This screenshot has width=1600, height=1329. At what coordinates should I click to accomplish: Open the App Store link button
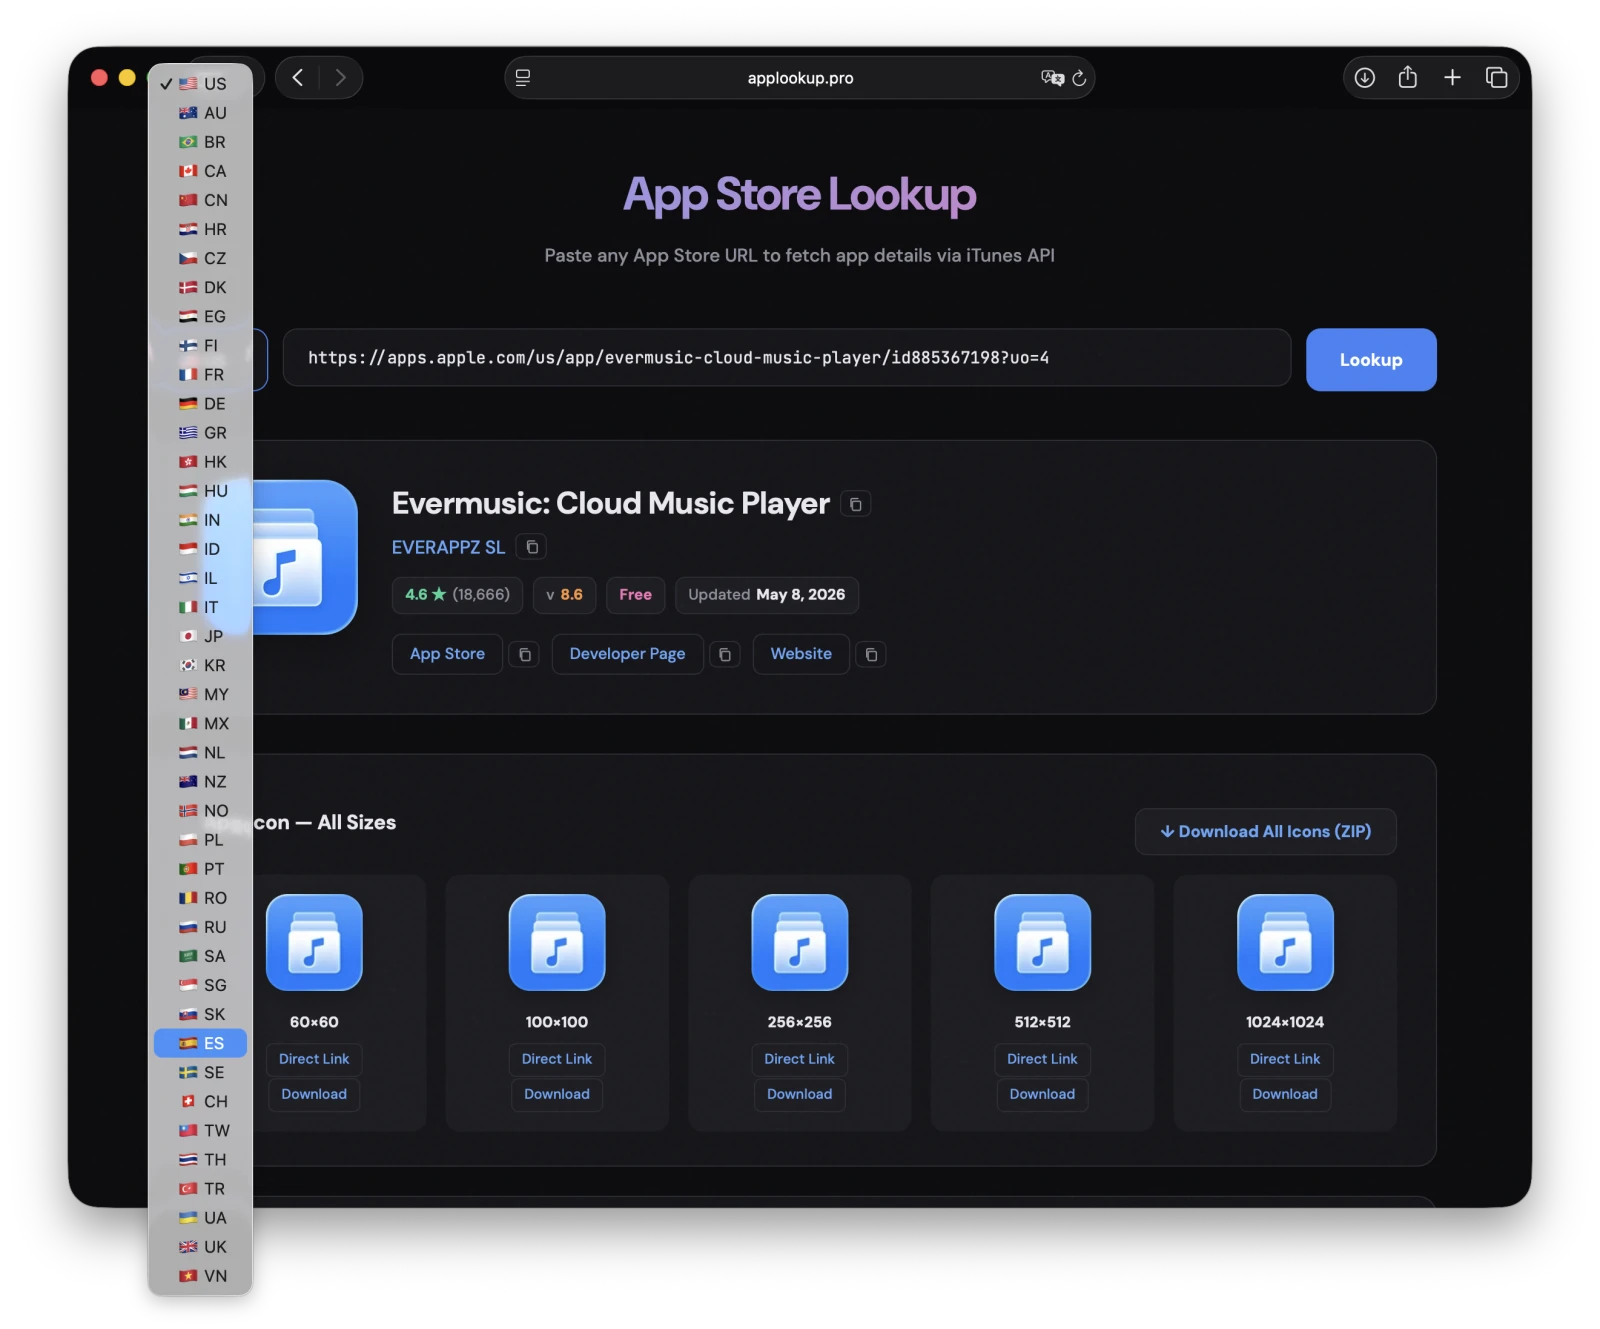[x=447, y=654]
